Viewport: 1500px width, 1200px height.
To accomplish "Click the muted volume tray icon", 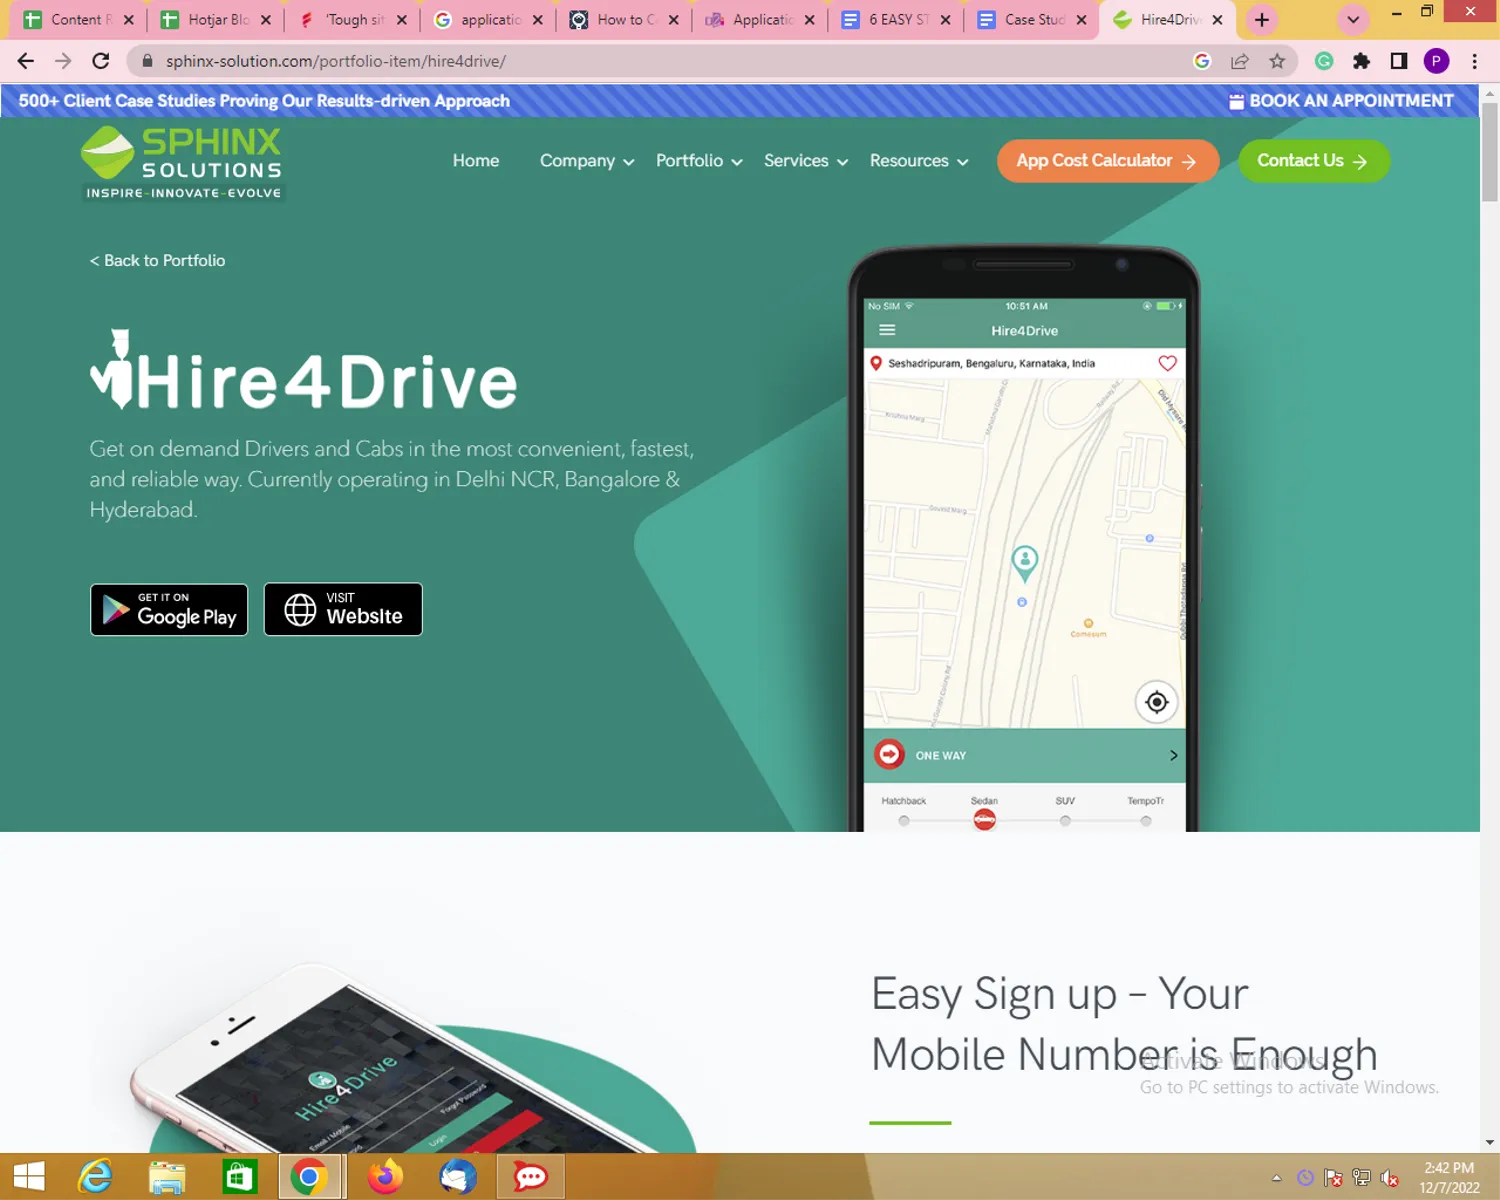I will (x=1390, y=1178).
